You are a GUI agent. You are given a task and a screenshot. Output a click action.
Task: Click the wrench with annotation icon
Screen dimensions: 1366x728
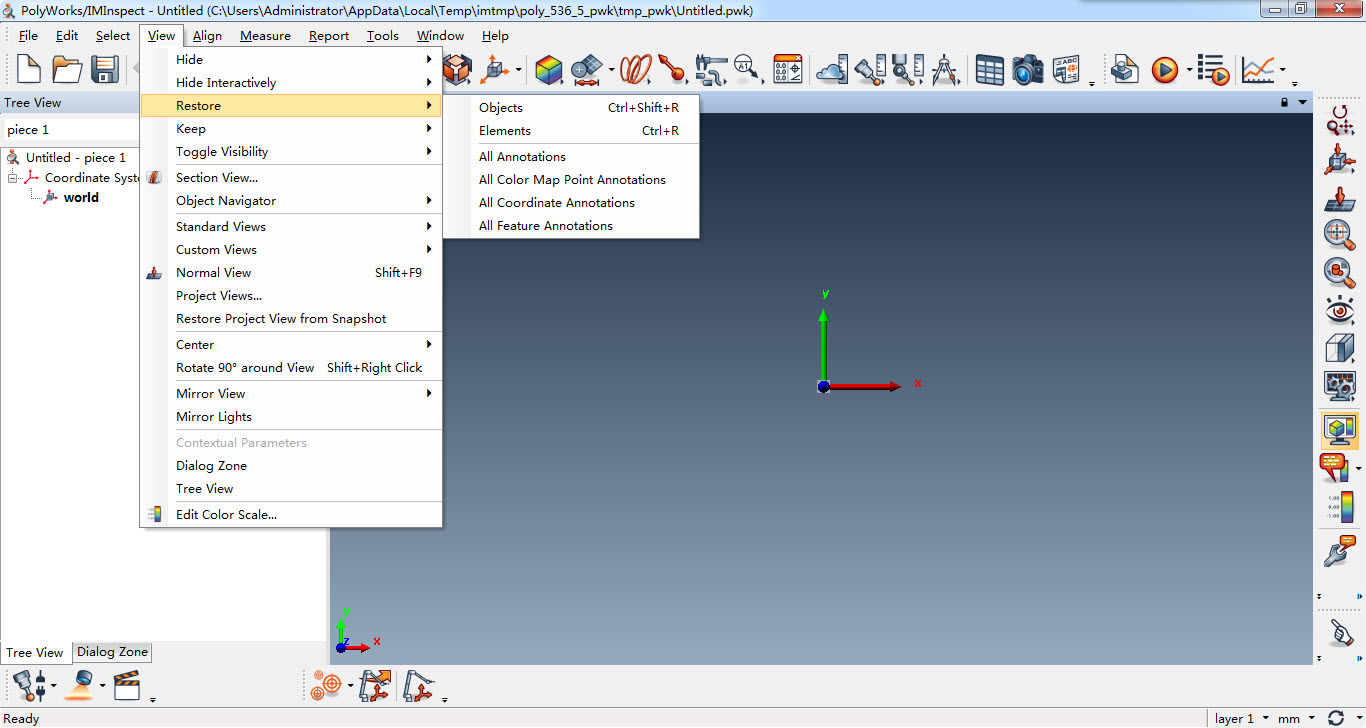pos(1338,552)
